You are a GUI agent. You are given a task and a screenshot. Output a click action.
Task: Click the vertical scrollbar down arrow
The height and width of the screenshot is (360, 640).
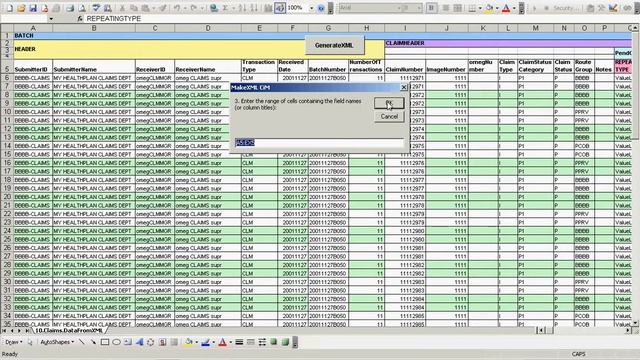point(636,323)
